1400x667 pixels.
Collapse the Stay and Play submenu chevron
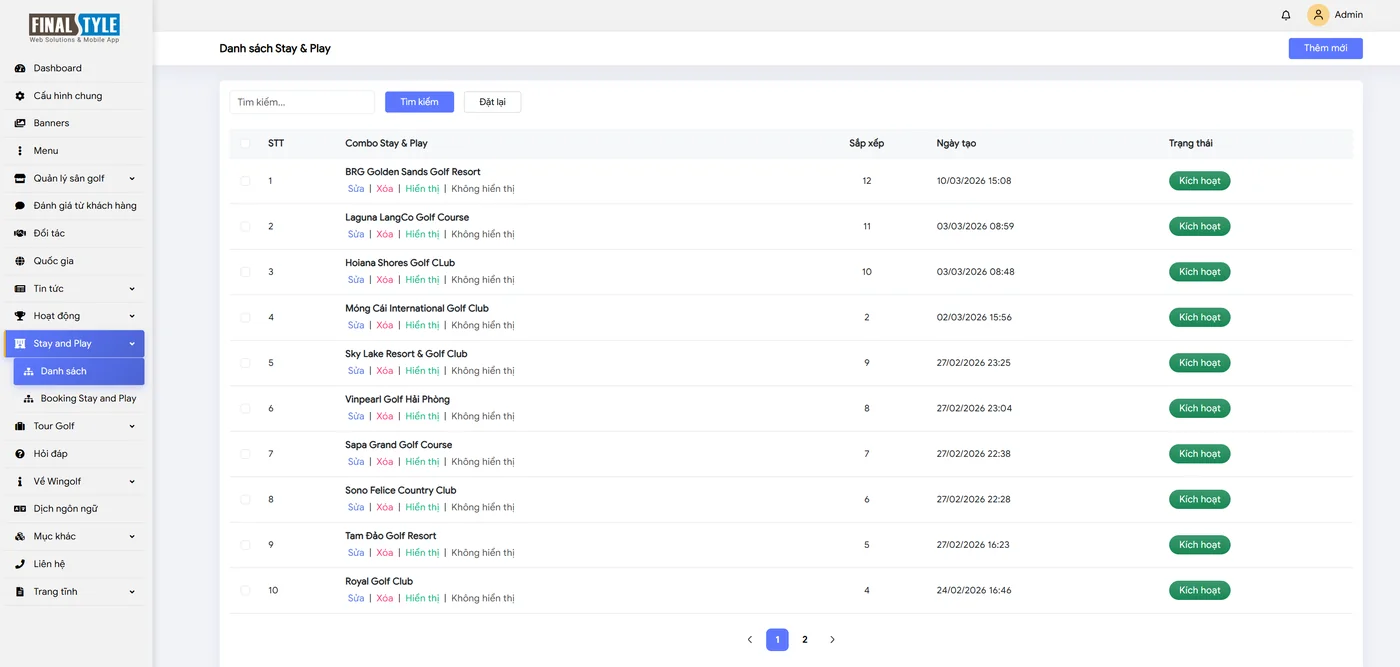tap(132, 344)
